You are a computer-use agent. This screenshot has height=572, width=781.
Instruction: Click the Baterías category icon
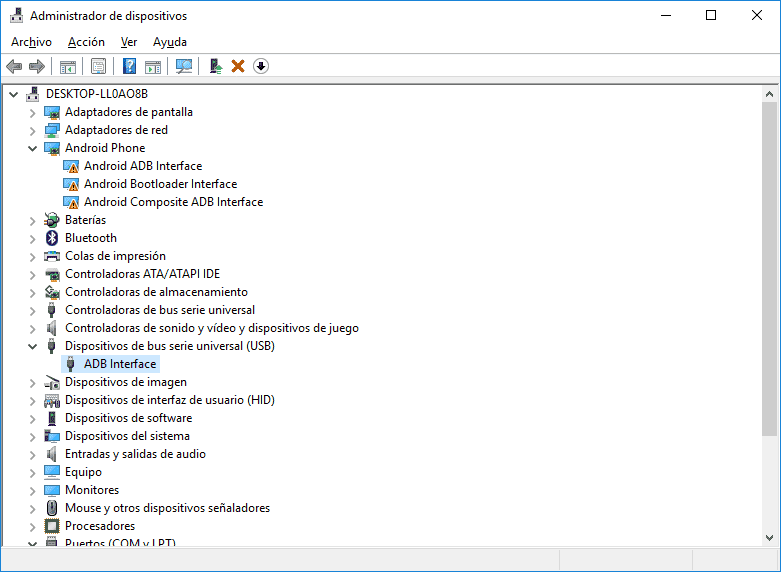(x=52, y=220)
